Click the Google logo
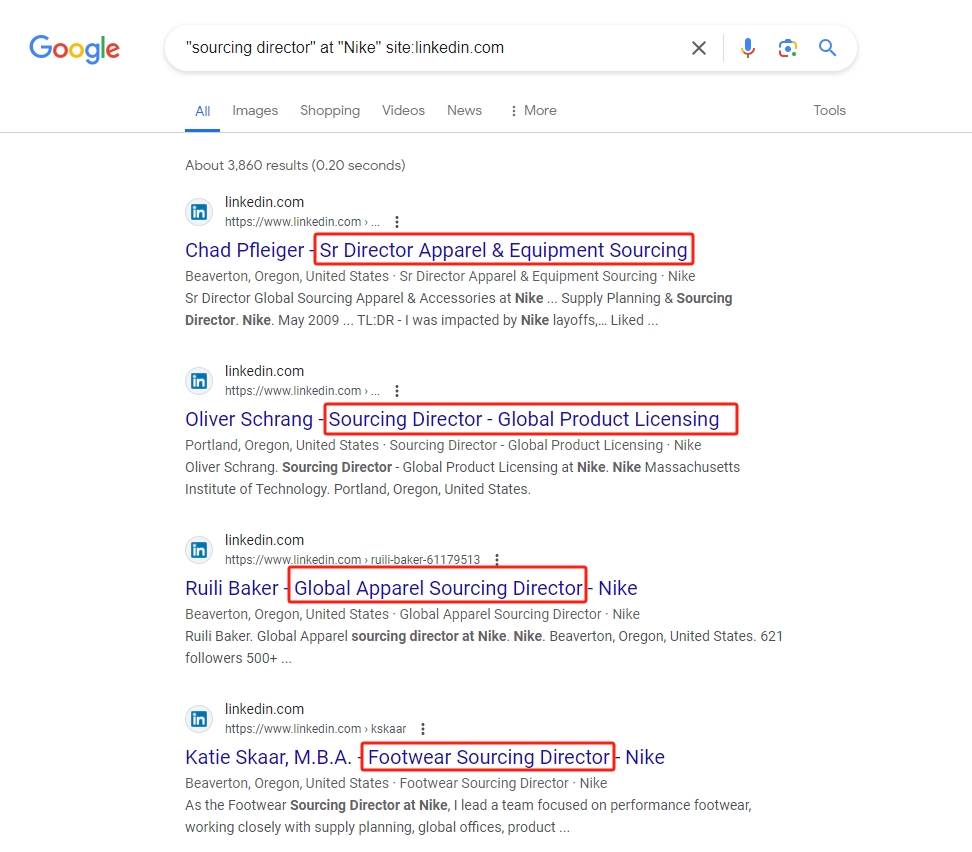The width and height of the screenshot is (972, 852). pos(74,48)
